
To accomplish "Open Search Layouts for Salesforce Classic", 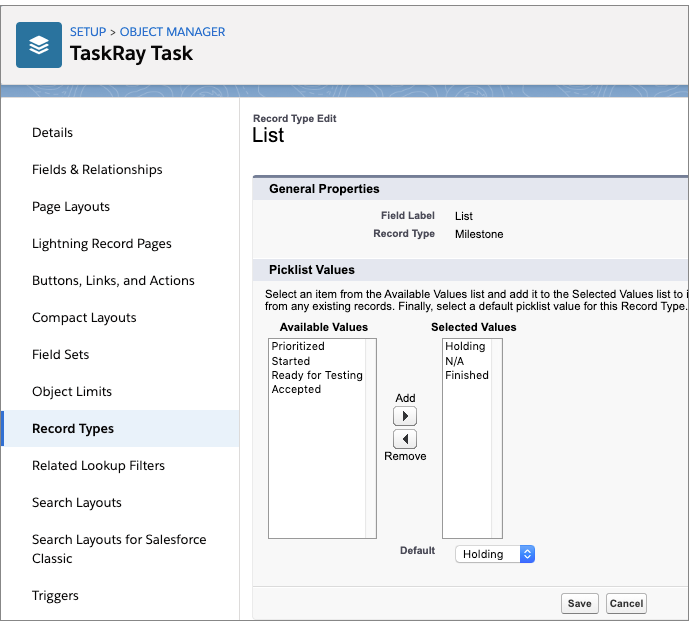I will (x=119, y=549).
